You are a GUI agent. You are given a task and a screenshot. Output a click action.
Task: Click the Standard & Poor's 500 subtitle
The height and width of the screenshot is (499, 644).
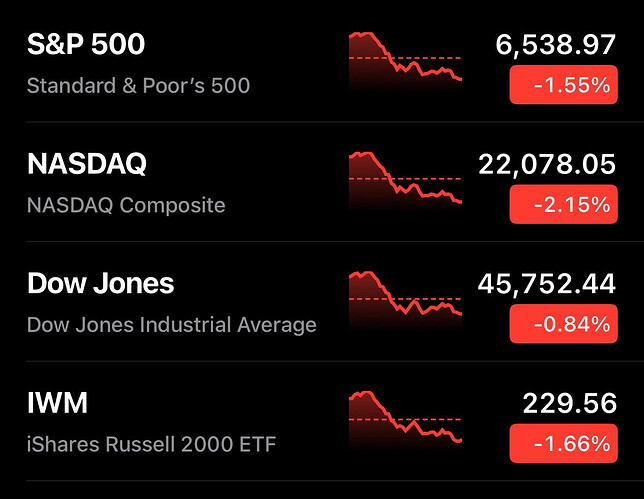[x=138, y=86]
